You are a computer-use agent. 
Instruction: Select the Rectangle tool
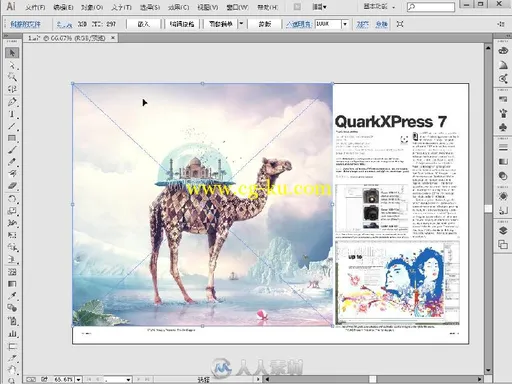12,138
